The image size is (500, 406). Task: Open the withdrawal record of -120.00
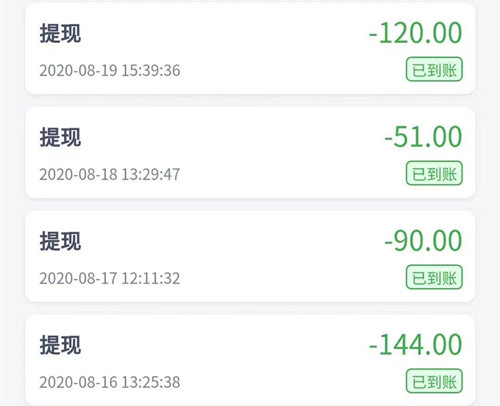(x=250, y=49)
